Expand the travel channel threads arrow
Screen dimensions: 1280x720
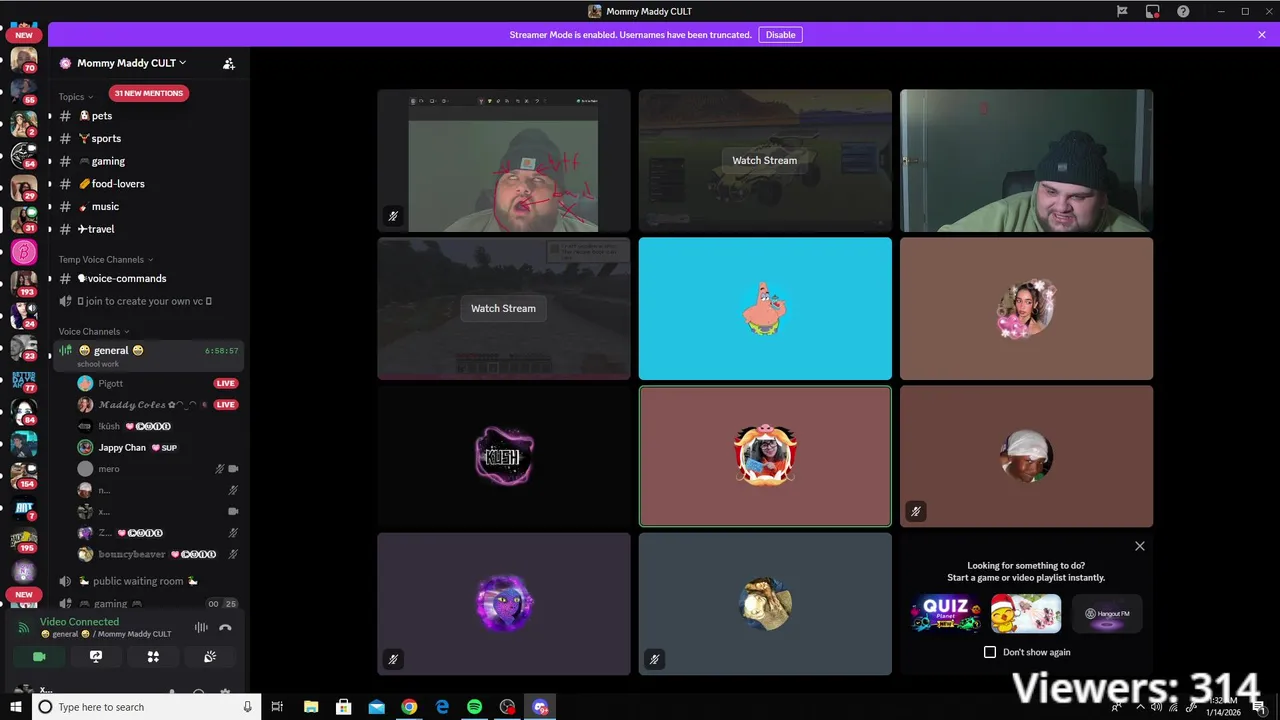50,229
